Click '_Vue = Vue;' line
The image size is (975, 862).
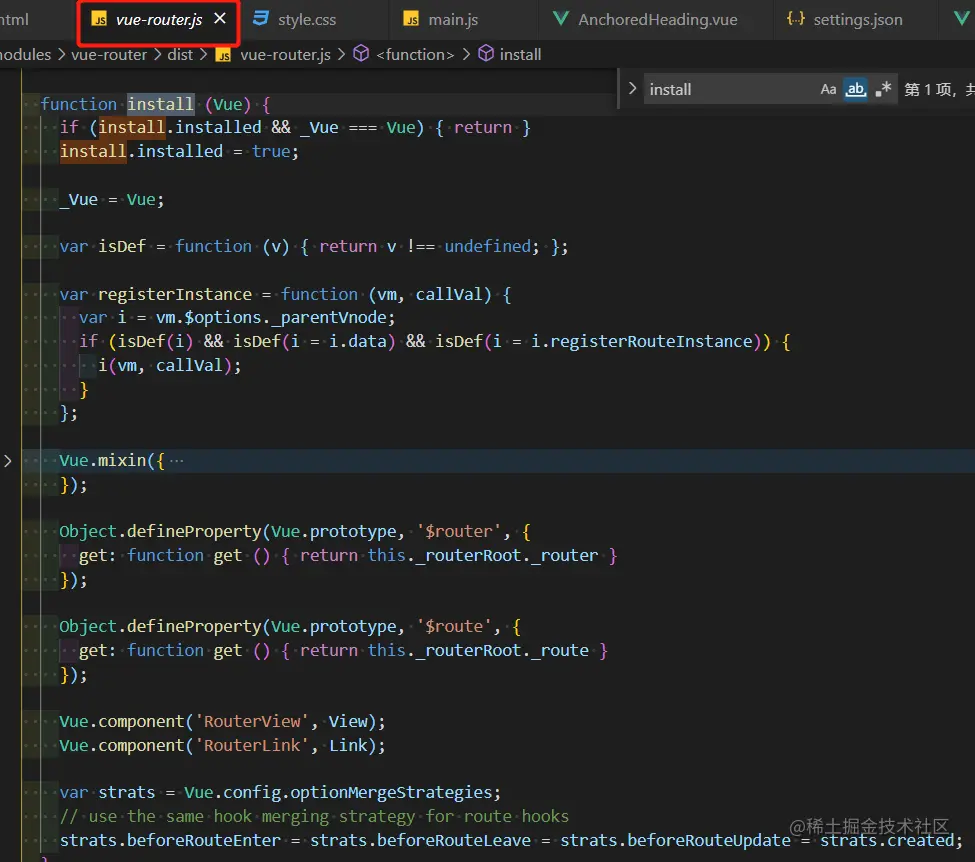[x=112, y=200]
